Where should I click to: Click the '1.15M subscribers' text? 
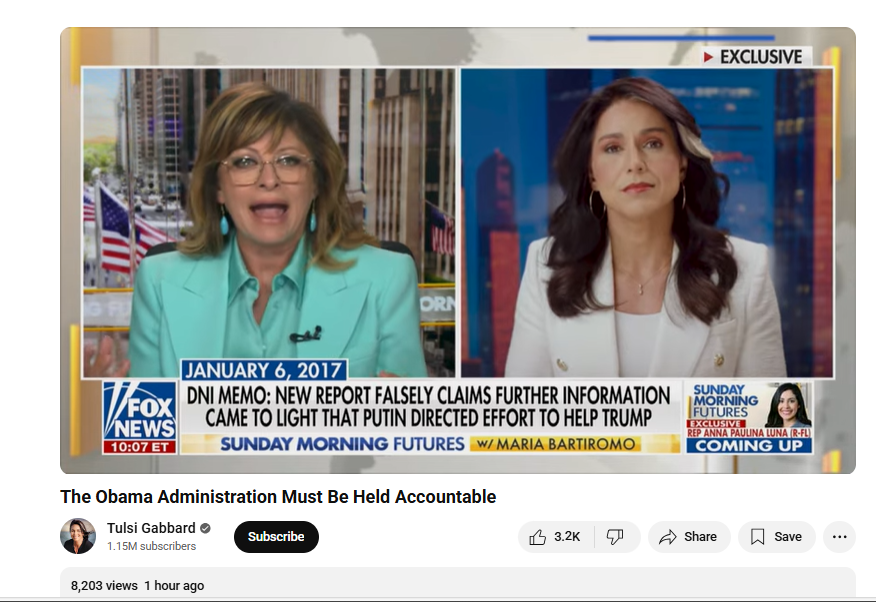coord(151,546)
